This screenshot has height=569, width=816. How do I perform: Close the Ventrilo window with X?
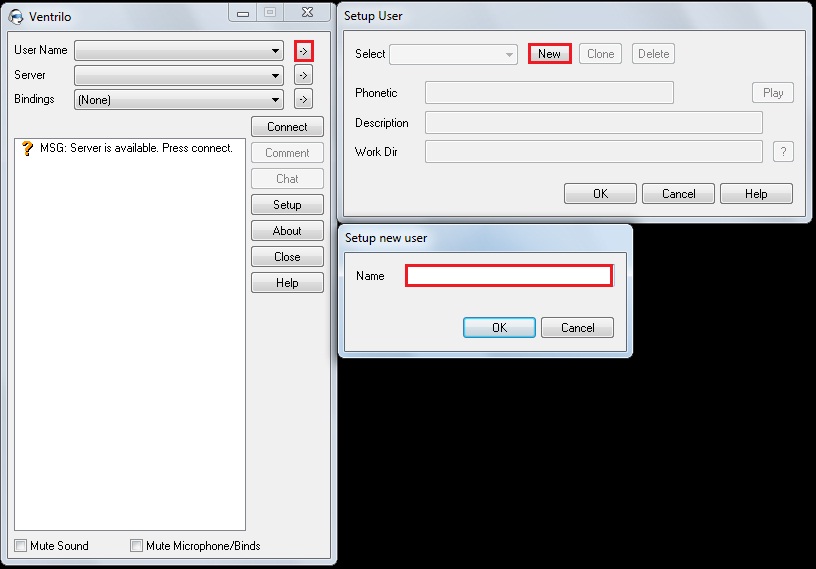pos(308,12)
